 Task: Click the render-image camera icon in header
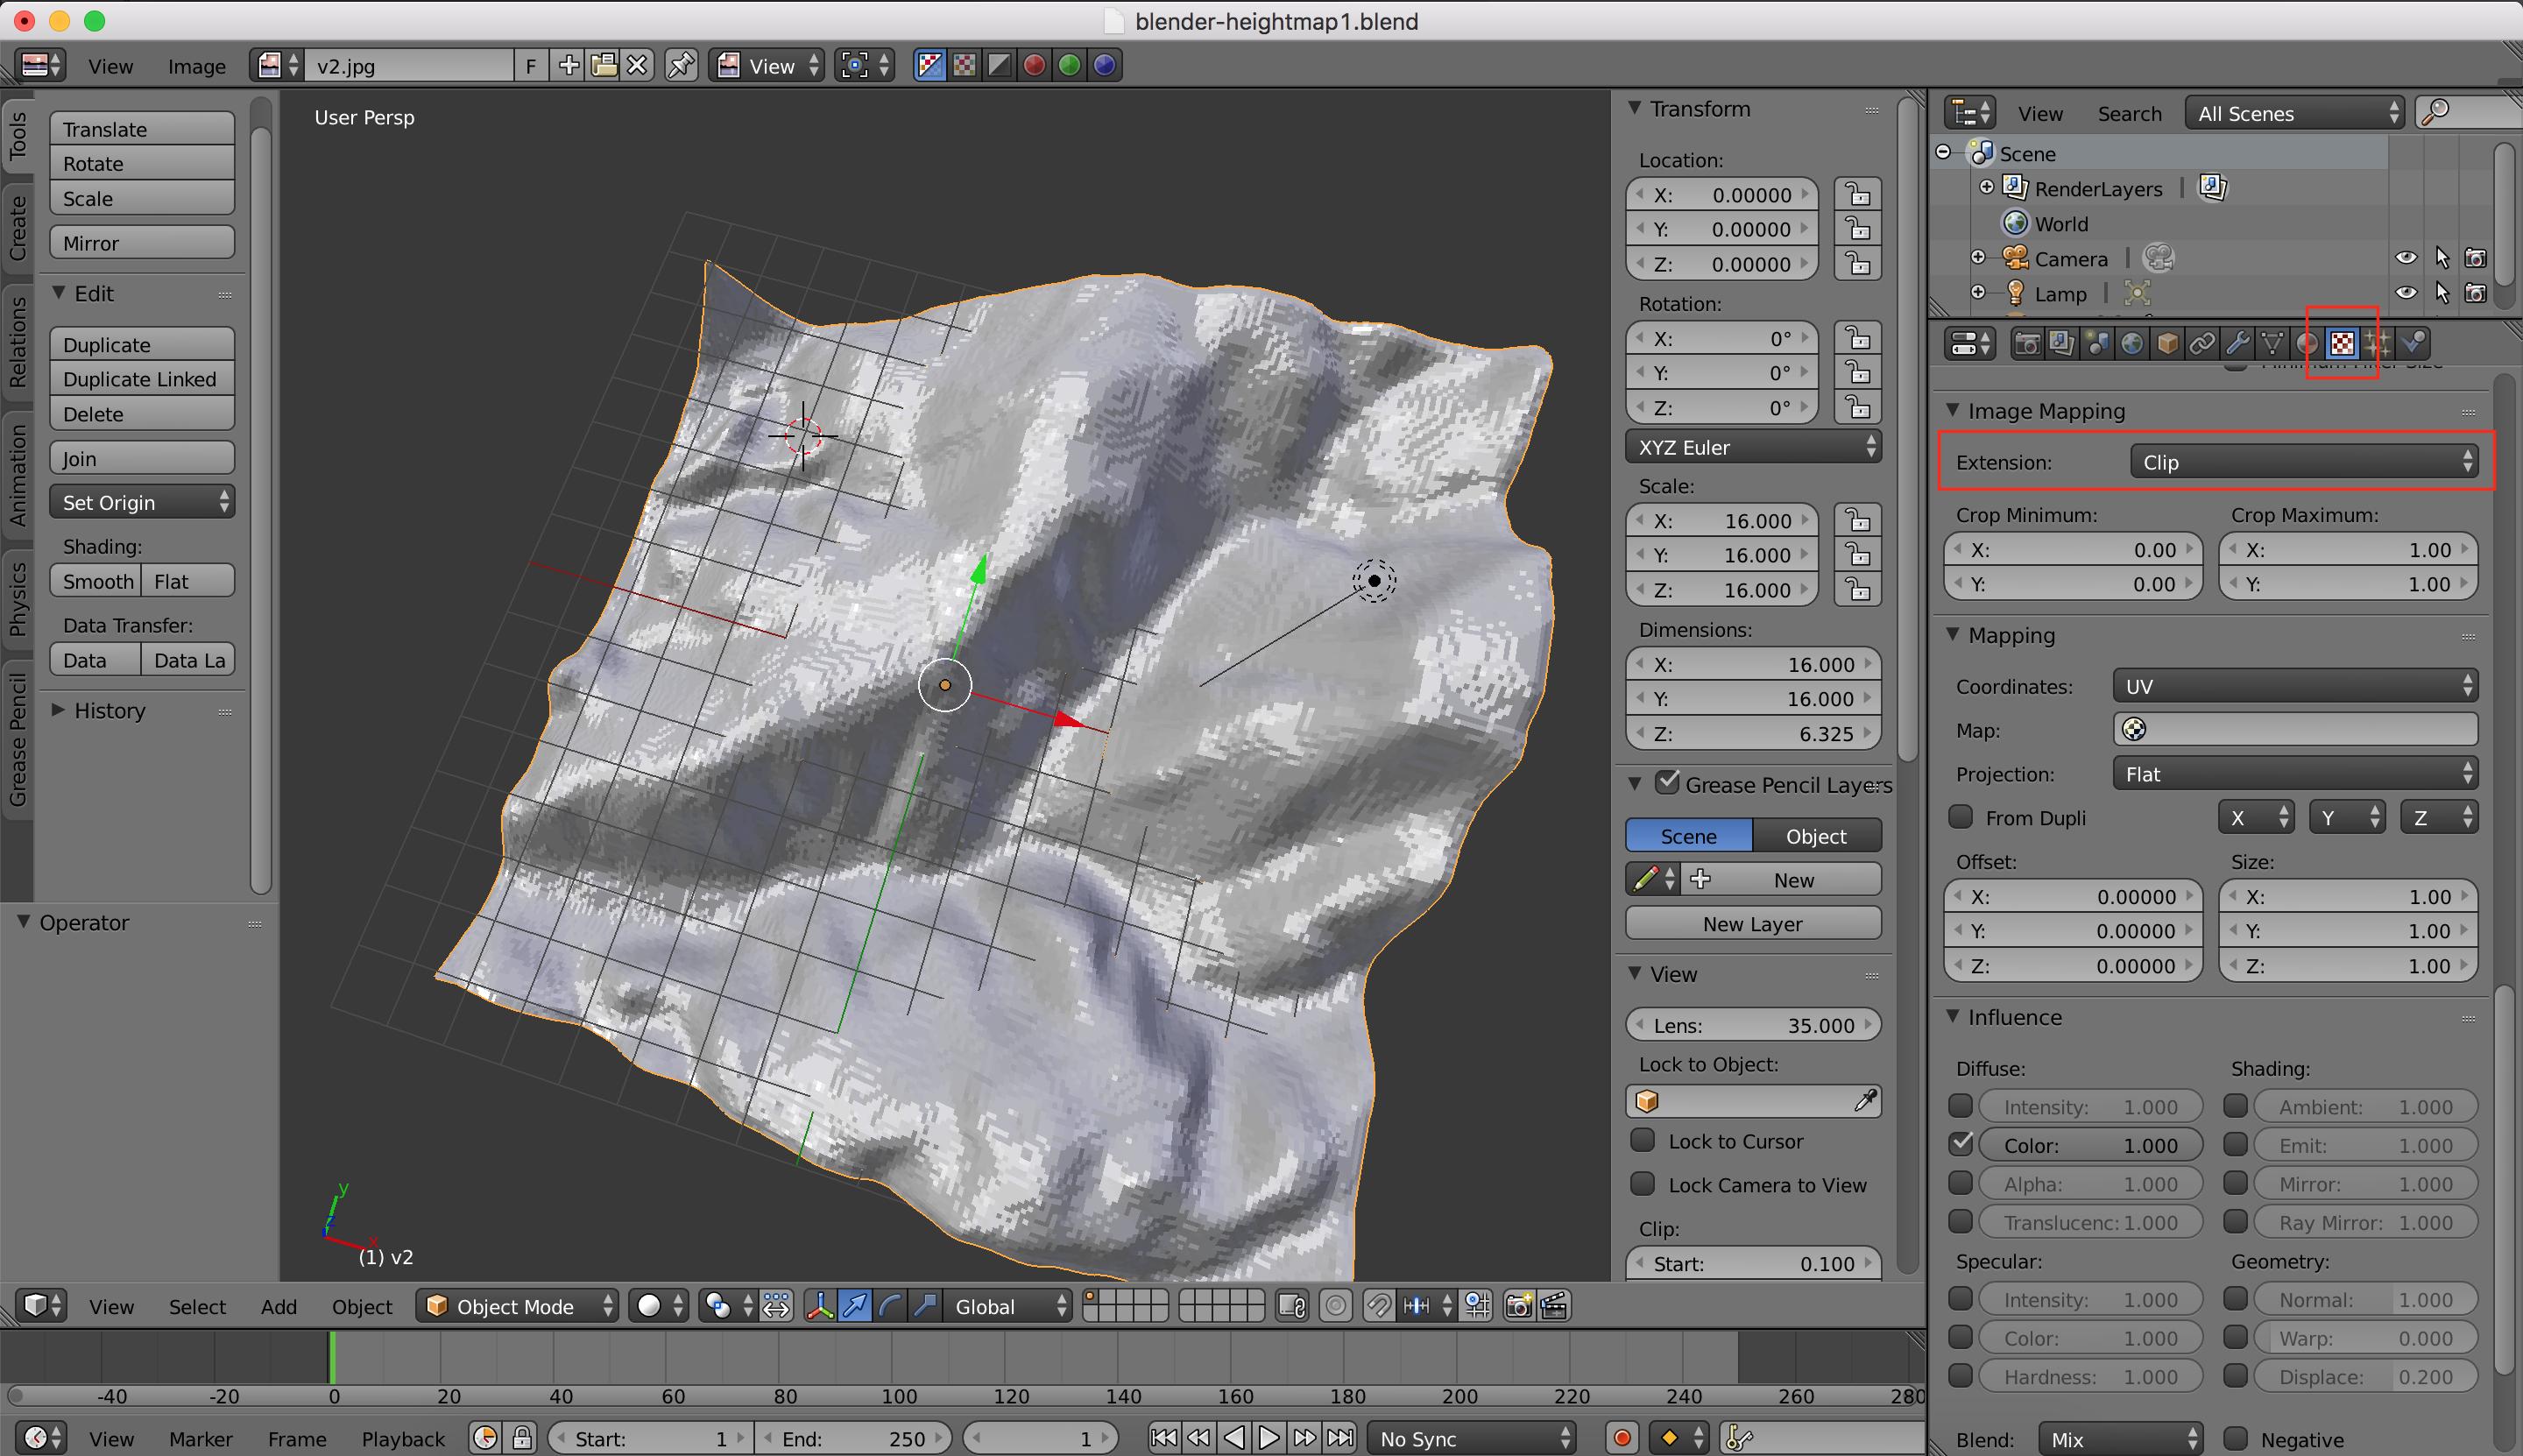click(1521, 1306)
